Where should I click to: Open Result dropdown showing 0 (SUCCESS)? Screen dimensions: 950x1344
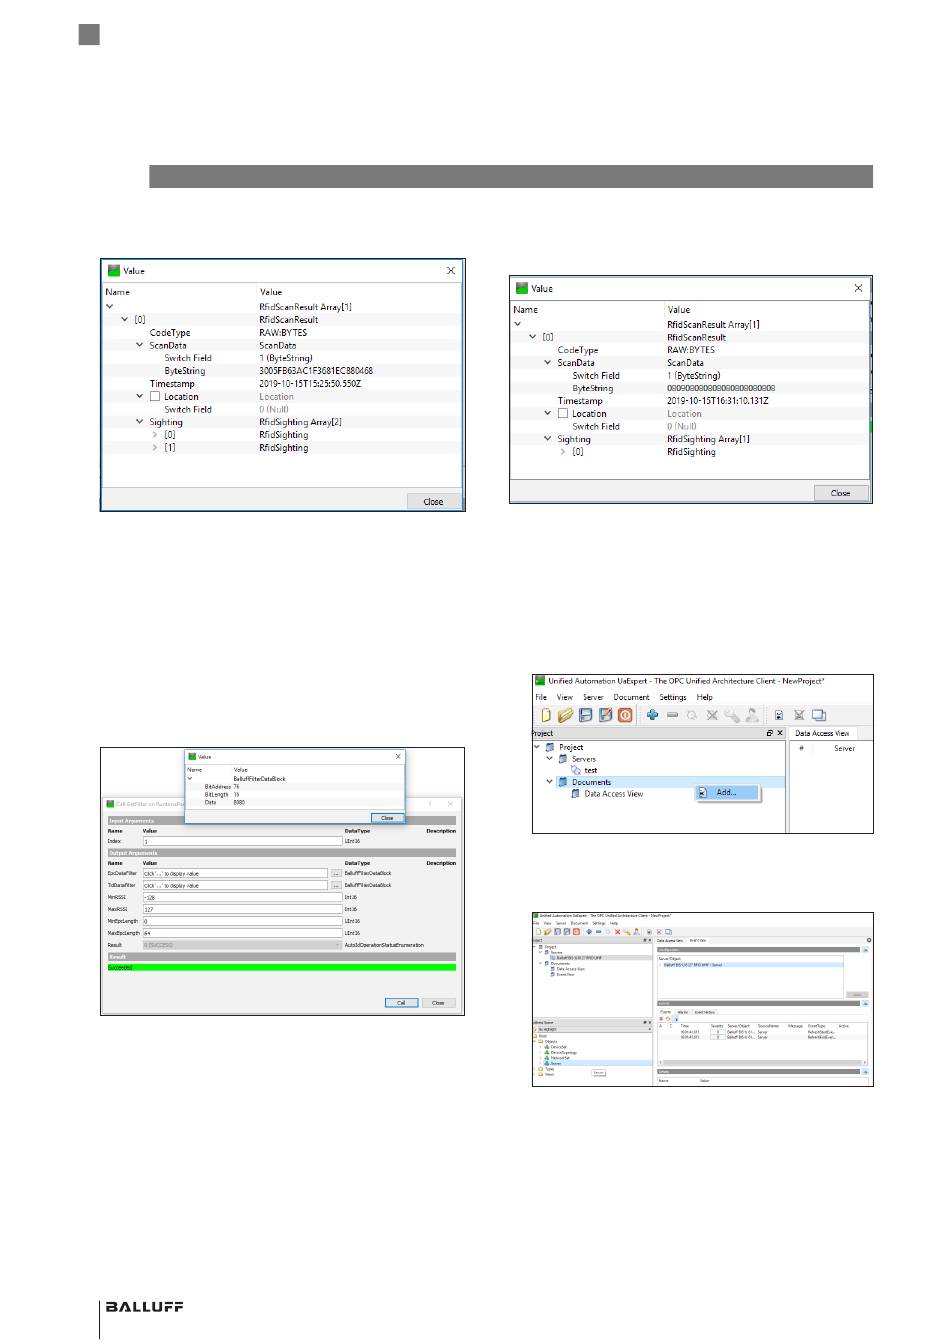pos(242,945)
